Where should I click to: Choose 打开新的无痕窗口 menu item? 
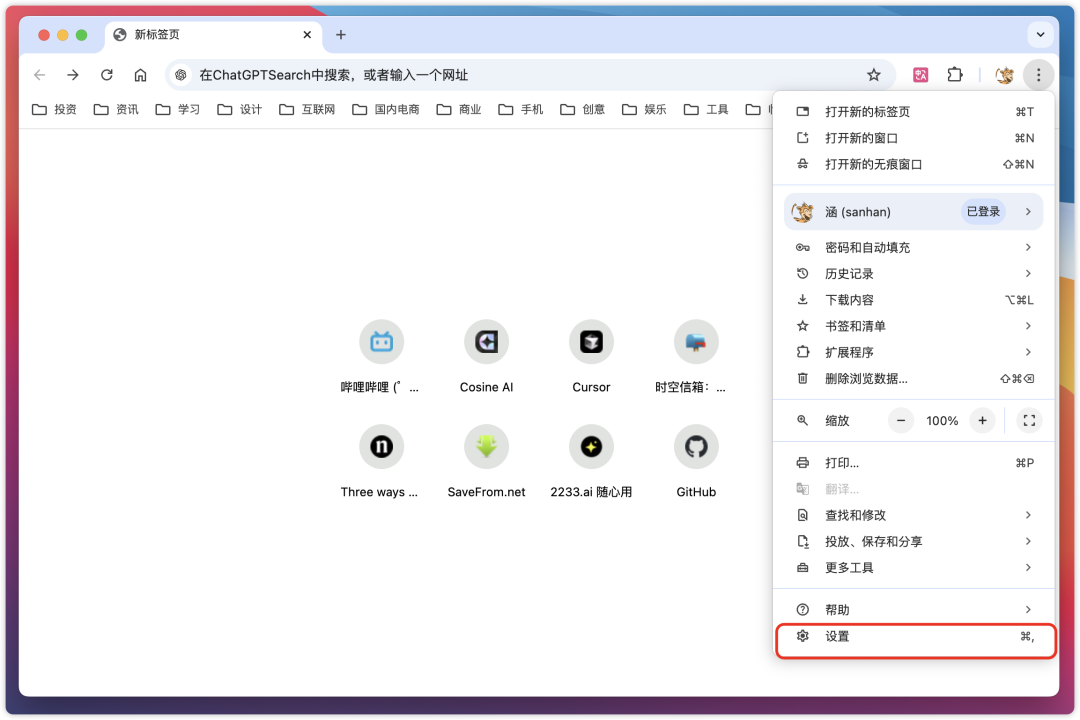tap(914, 164)
